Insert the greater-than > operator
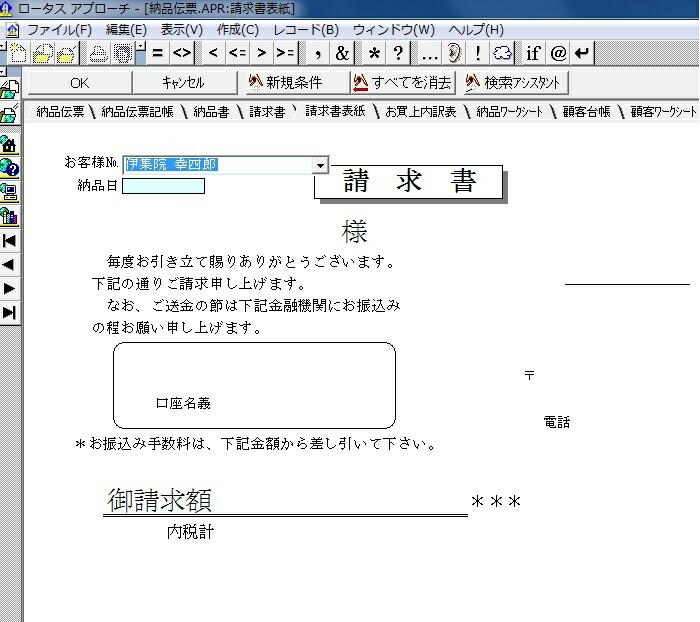 click(261, 53)
